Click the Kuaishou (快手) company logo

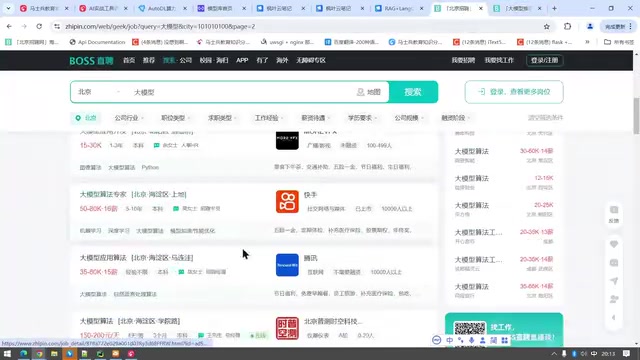click(287, 202)
